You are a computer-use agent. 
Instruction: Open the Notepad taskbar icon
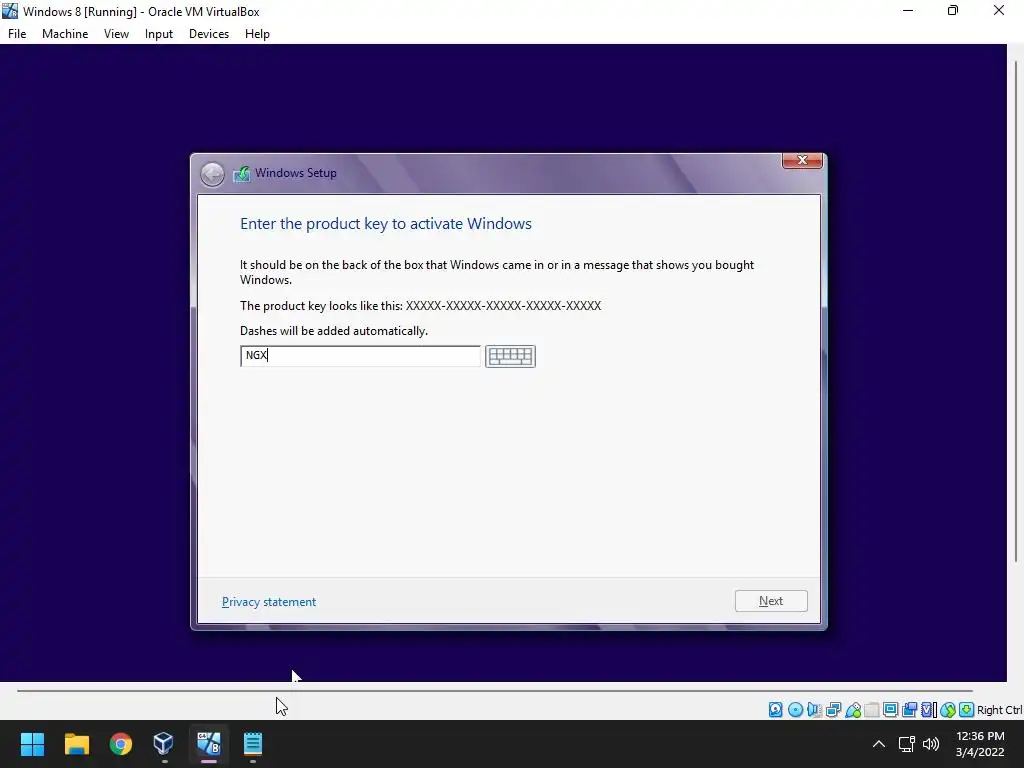pyautogui.click(x=253, y=744)
